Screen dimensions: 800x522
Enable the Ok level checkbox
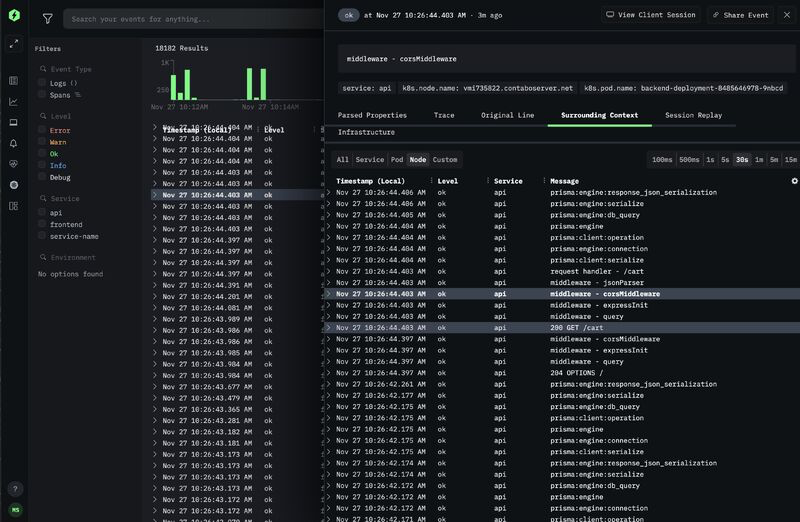point(42,154)
